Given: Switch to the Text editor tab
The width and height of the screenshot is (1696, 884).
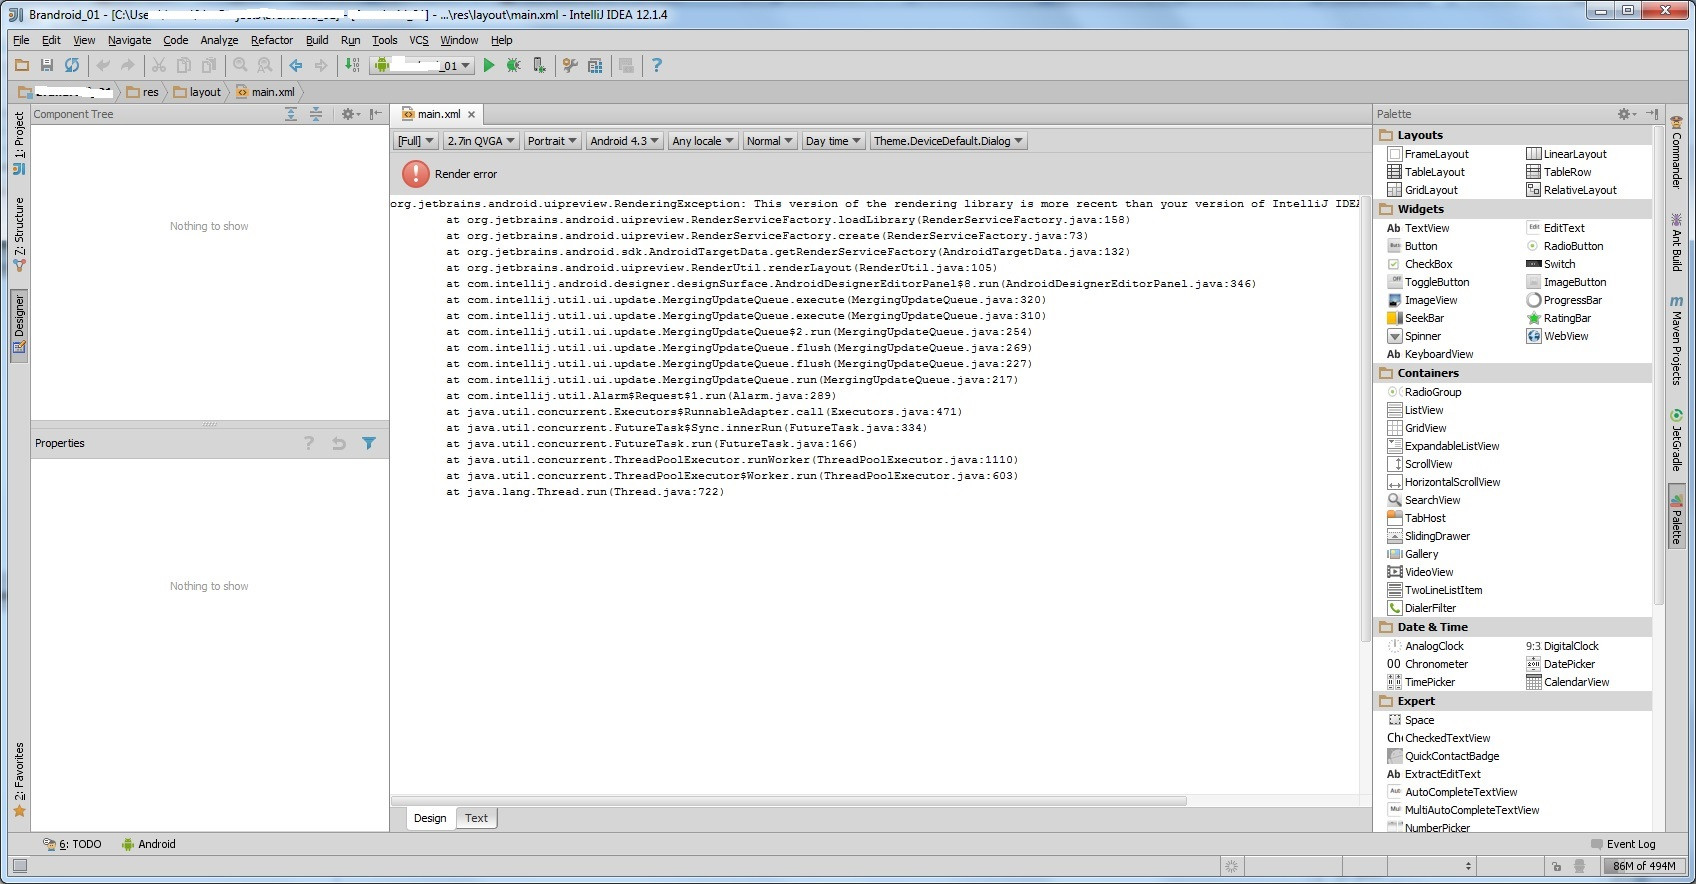Looking at the screenshot, I should [x=476, y=818].
